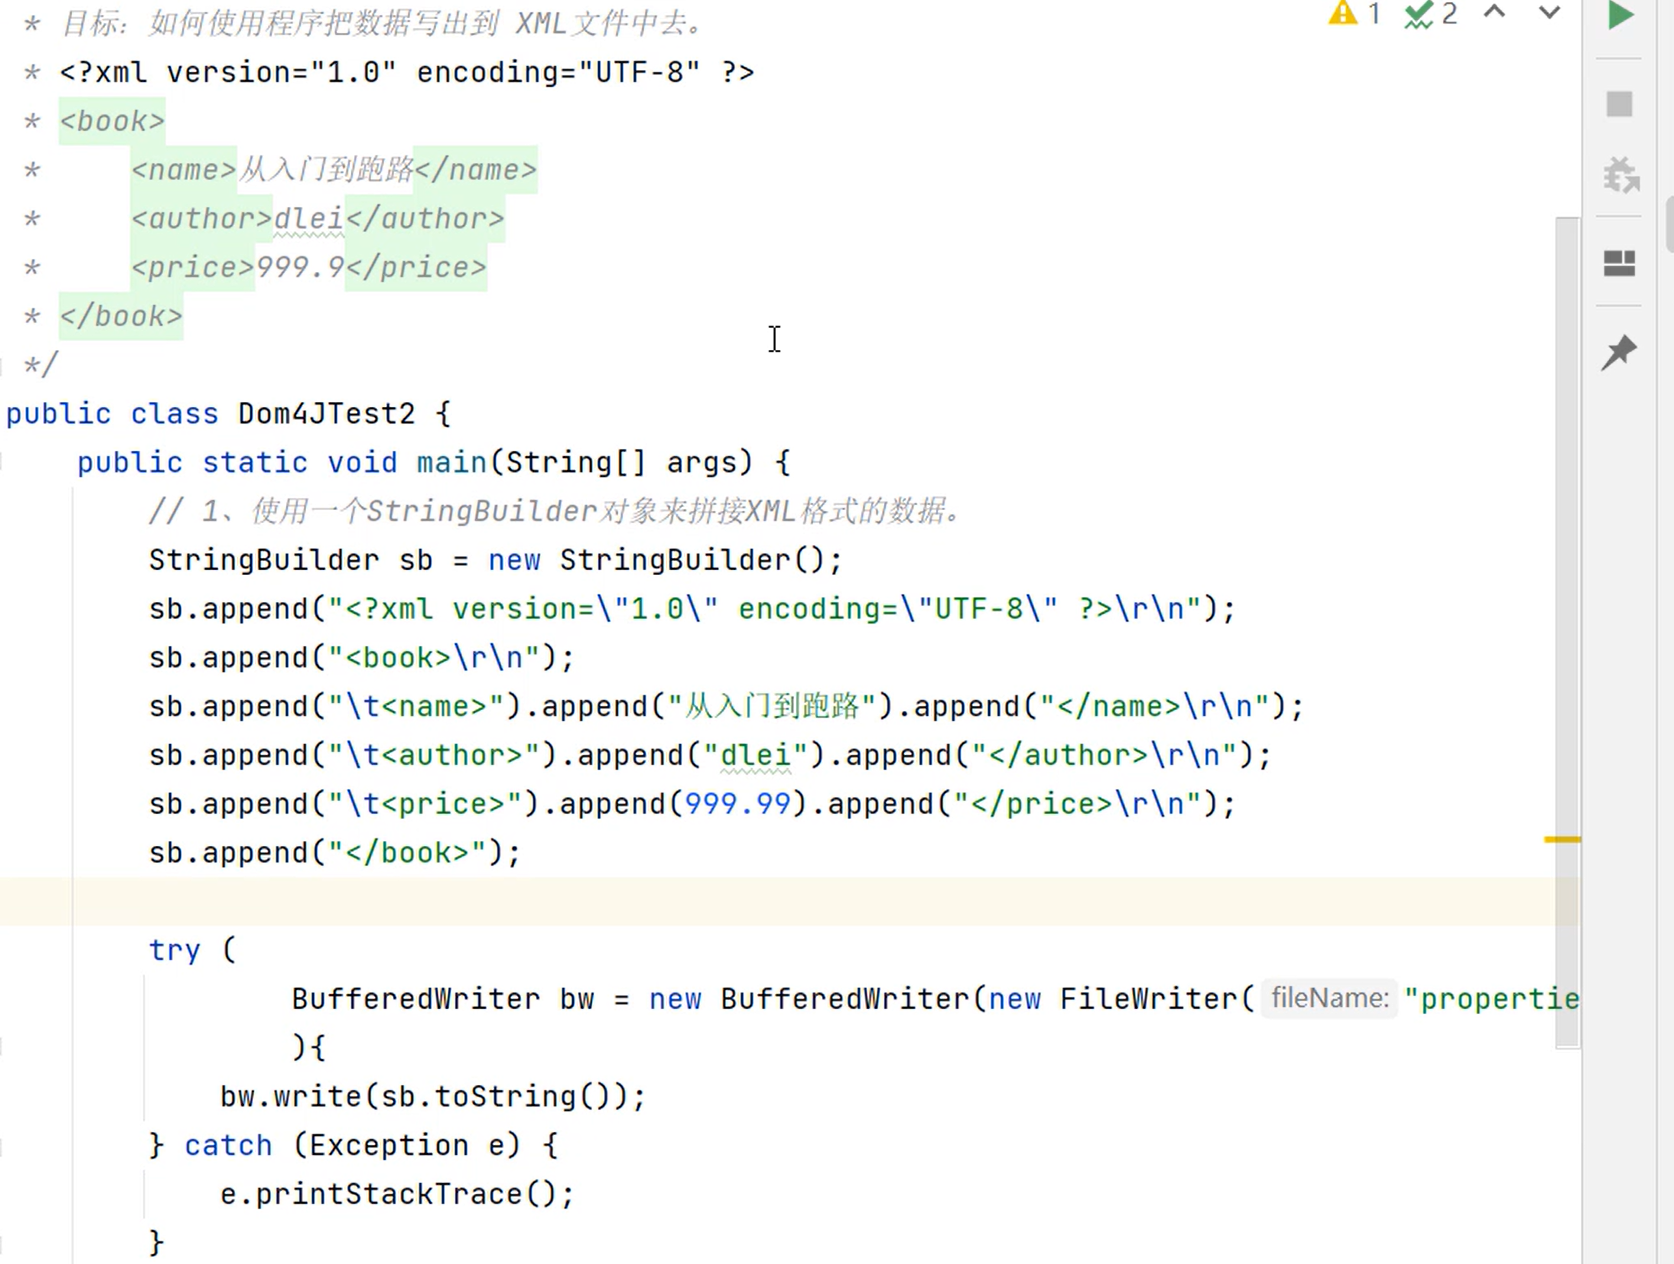Click the try keyword
1674x1264 pixels.
174,951
